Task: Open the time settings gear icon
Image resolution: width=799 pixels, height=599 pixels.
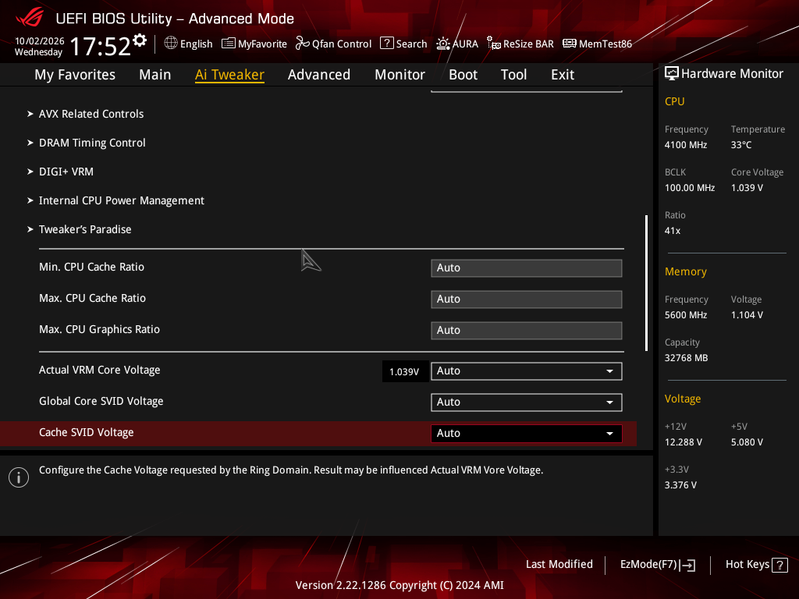Action: click(x=140, y=40)
